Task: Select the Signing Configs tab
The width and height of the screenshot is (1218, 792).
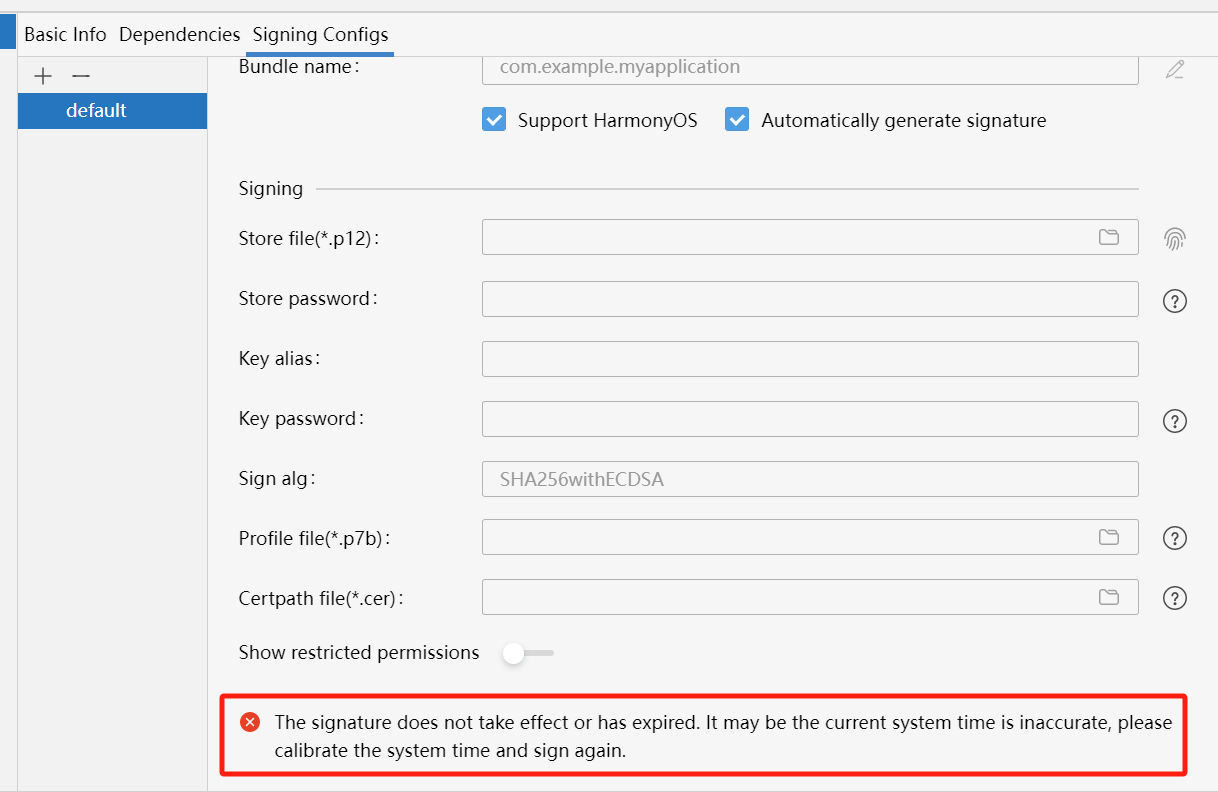Action: tap(320, 34)
